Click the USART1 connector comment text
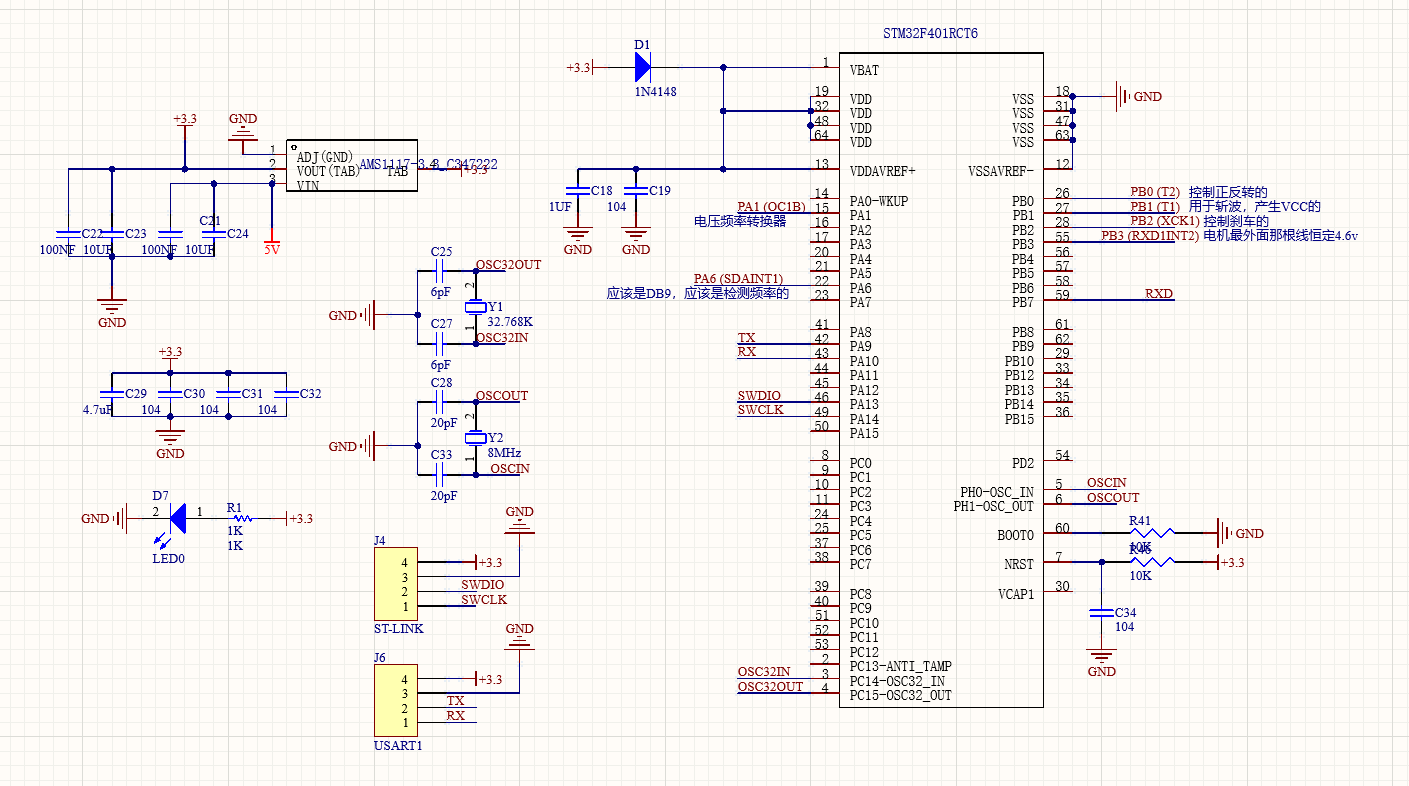The image size is (1409, 786). [x=398, y=745]
